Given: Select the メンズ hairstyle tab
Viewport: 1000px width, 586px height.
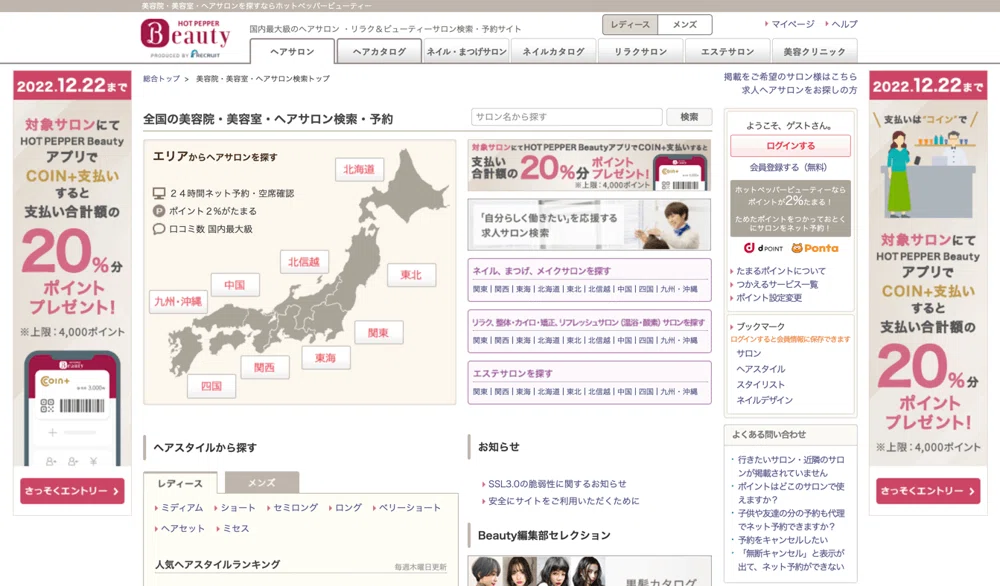Looking at the screenshot, I should coord(262,483).
